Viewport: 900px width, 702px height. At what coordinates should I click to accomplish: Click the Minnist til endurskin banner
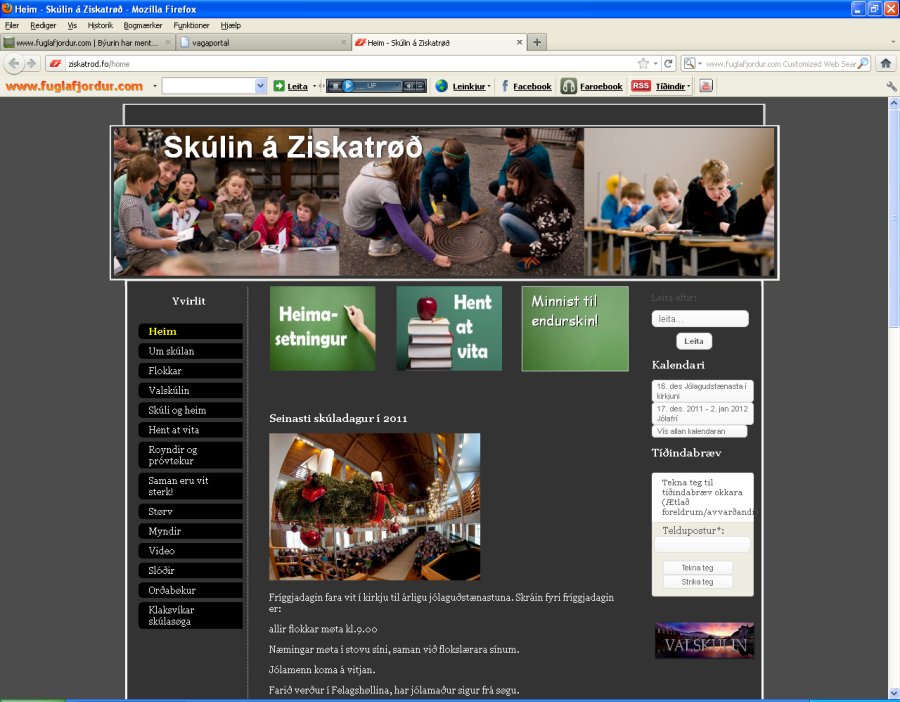pyautogui.click(x=575, y=328)
